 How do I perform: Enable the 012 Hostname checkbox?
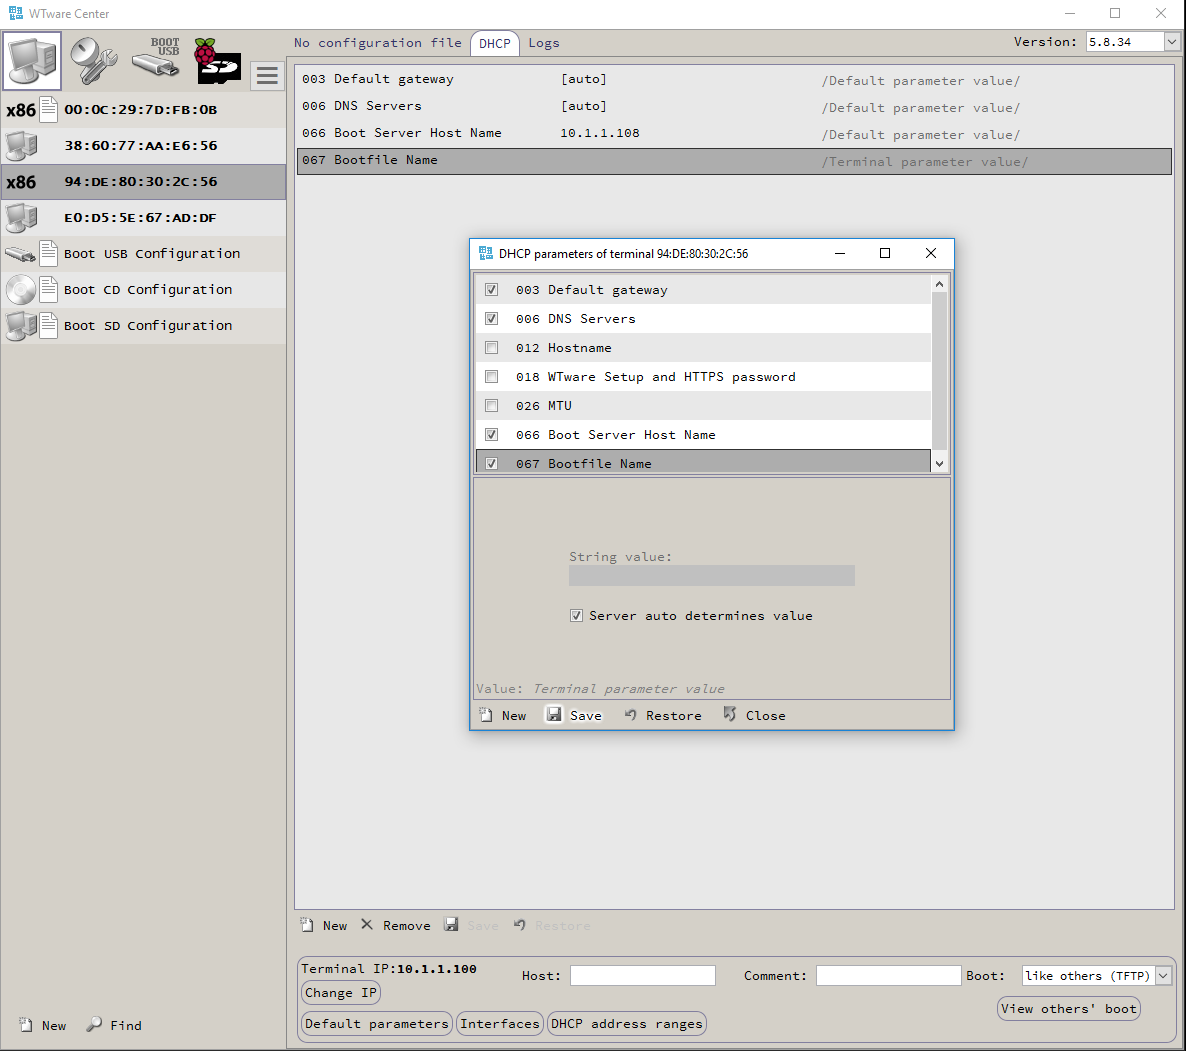[x=491, y=348]
